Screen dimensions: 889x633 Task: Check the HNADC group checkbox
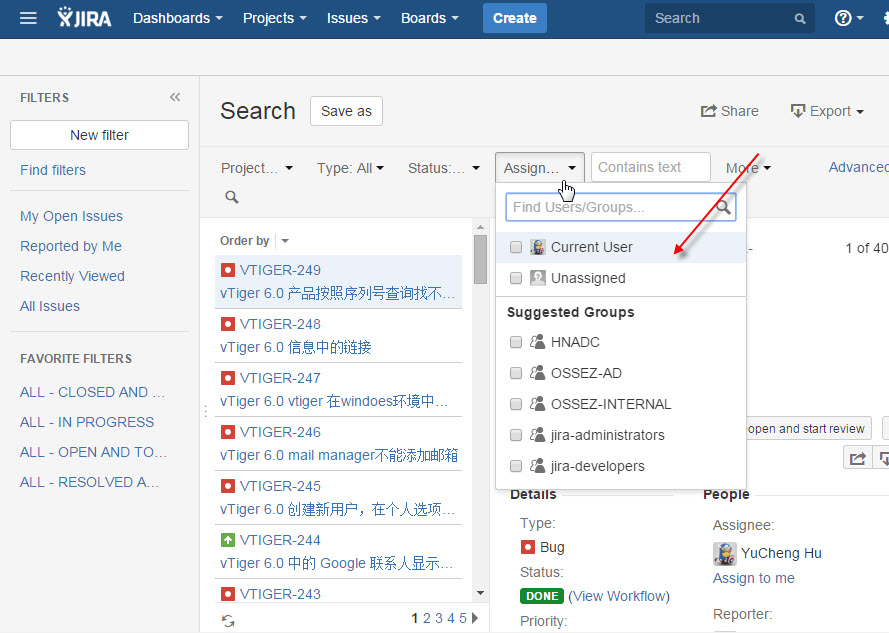pyautogui.click(x=516, y=342)
